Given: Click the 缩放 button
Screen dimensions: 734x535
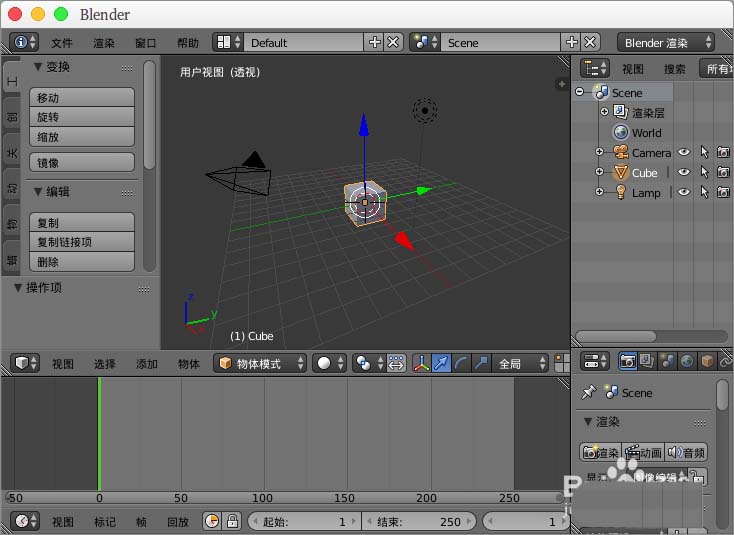Looking at the screenshot, I should click(x=82, y=137).
